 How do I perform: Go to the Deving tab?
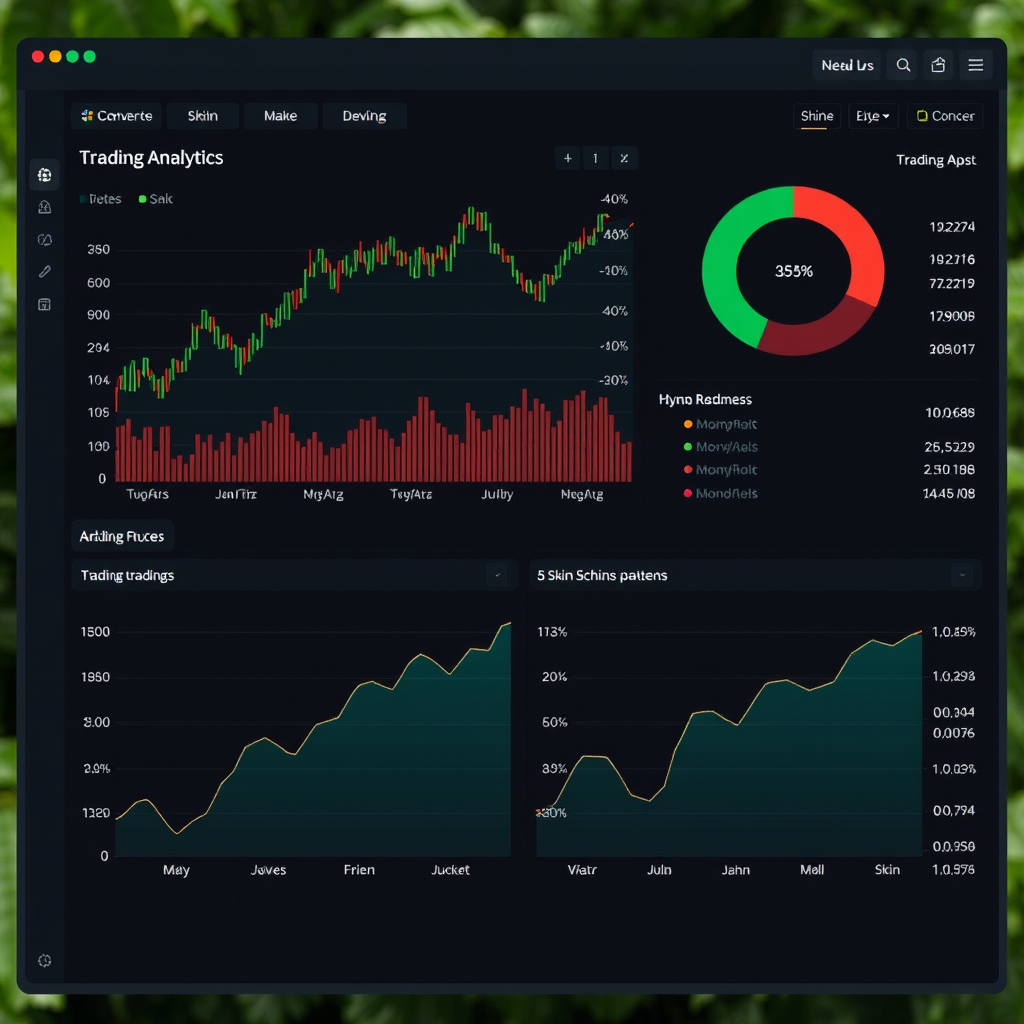[x=364, y=116]
